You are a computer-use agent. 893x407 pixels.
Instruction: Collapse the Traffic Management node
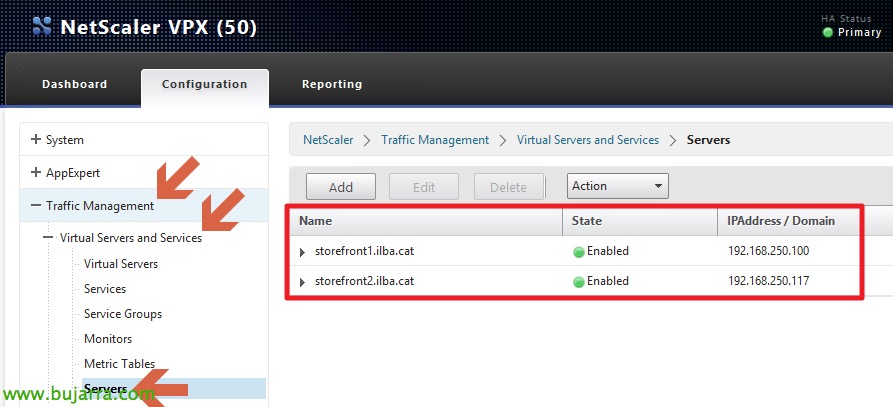[x=36, y=205]
